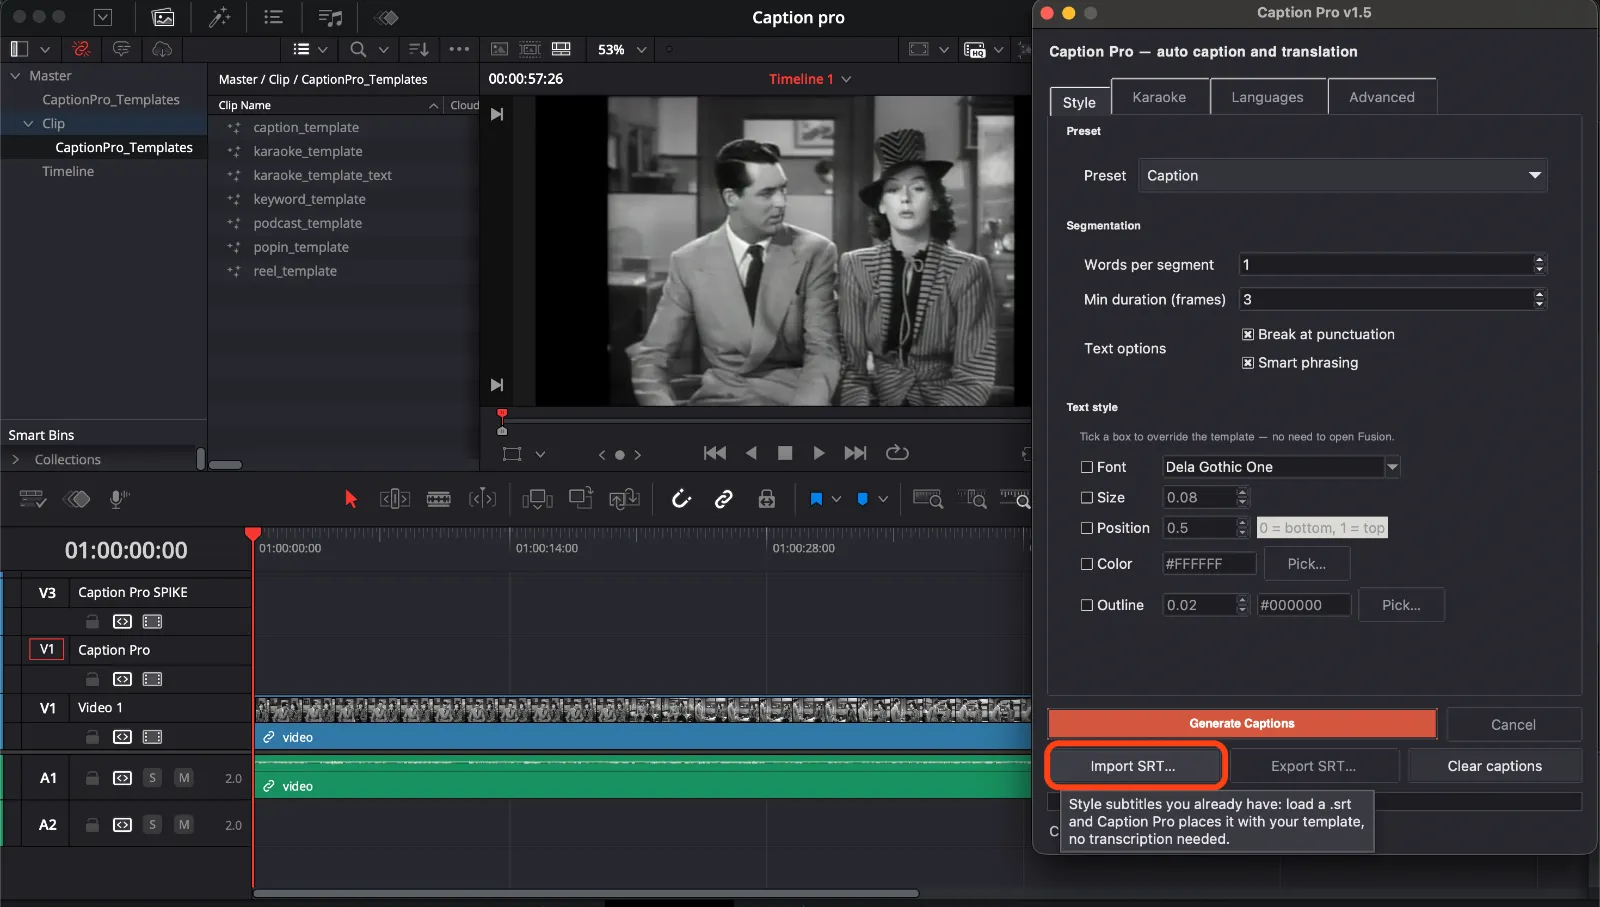1600x907 pixels.
Task: Switch to the Languages tab
Action: pyautogui.click(x=1267, y=97)
